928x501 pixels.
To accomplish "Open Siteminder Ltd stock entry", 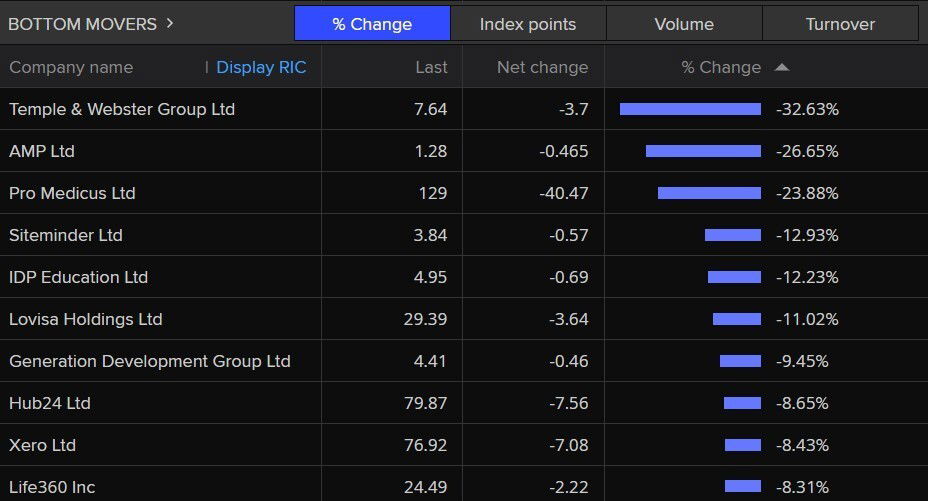I will (66, 235).
